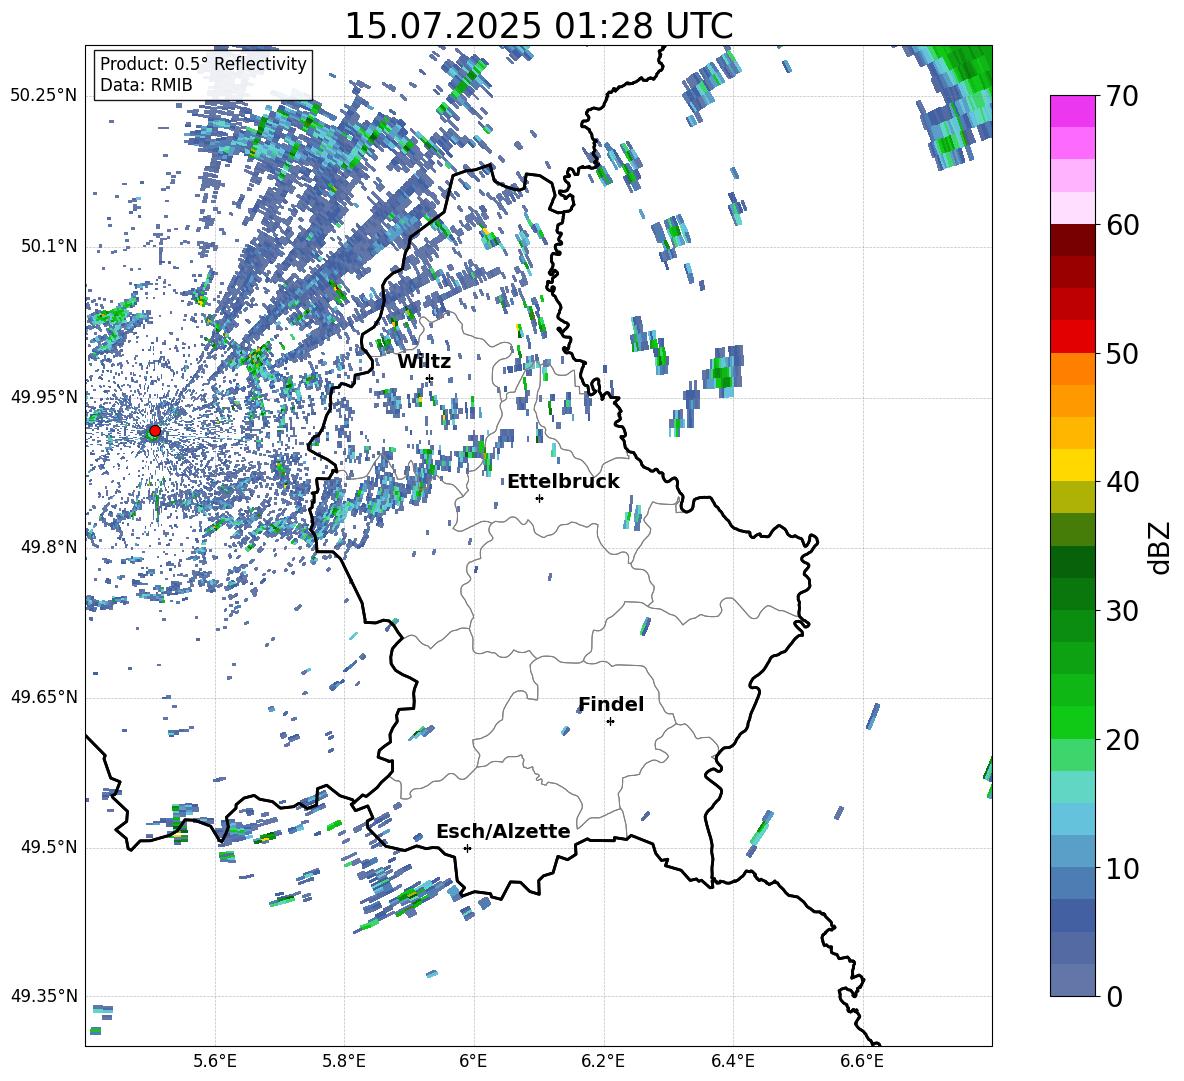Click the 5.6°E longitude label
The height and width of the screenshot is (1081, 1184).
[x=215, y=1061]
